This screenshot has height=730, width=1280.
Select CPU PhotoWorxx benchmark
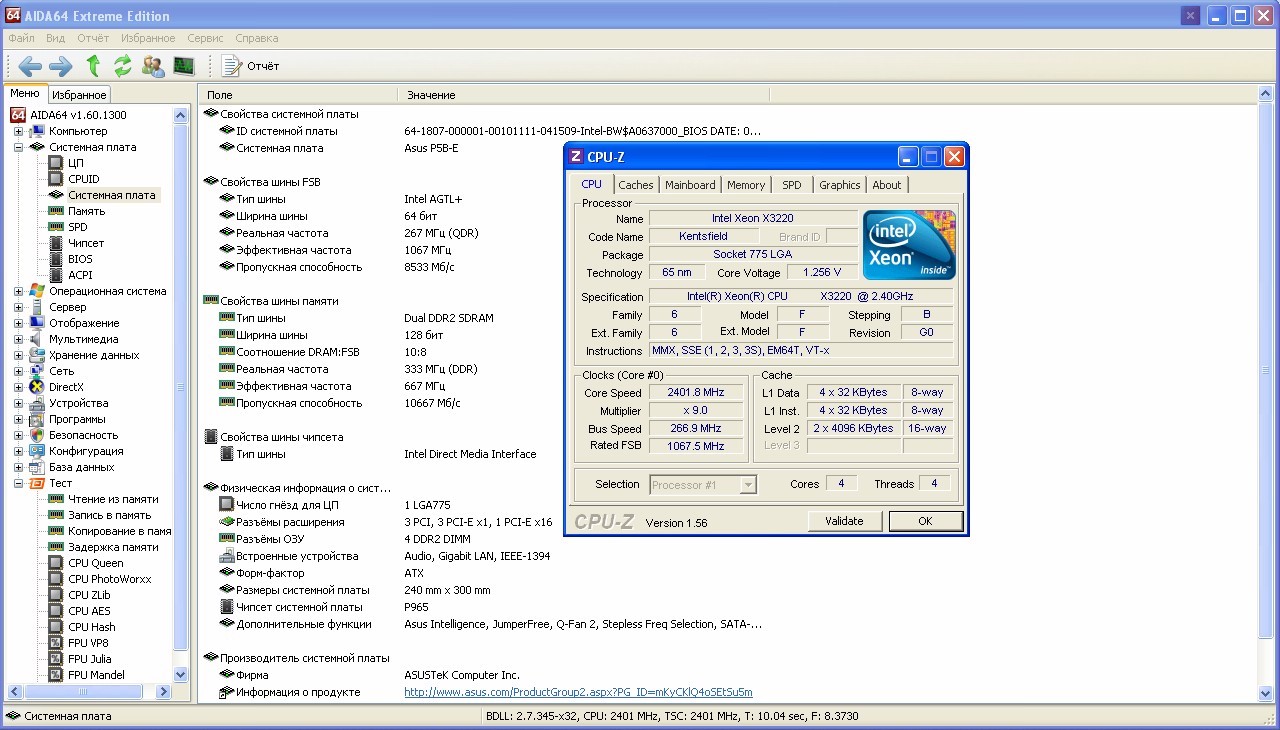point(109,579)
